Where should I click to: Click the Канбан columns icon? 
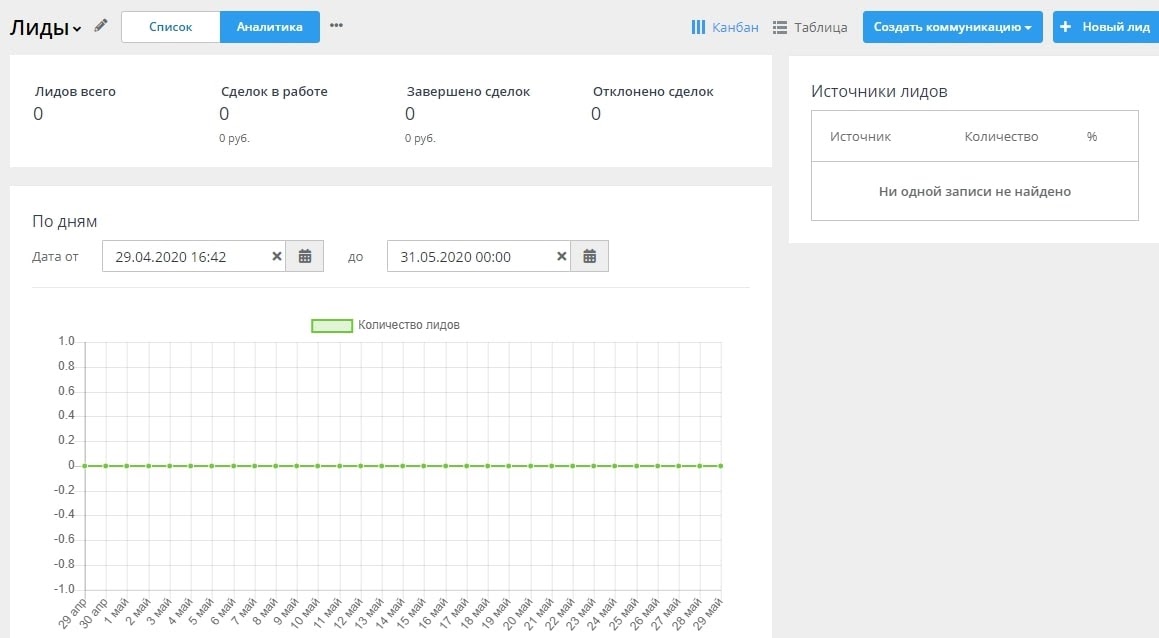[x=698, y=27]
